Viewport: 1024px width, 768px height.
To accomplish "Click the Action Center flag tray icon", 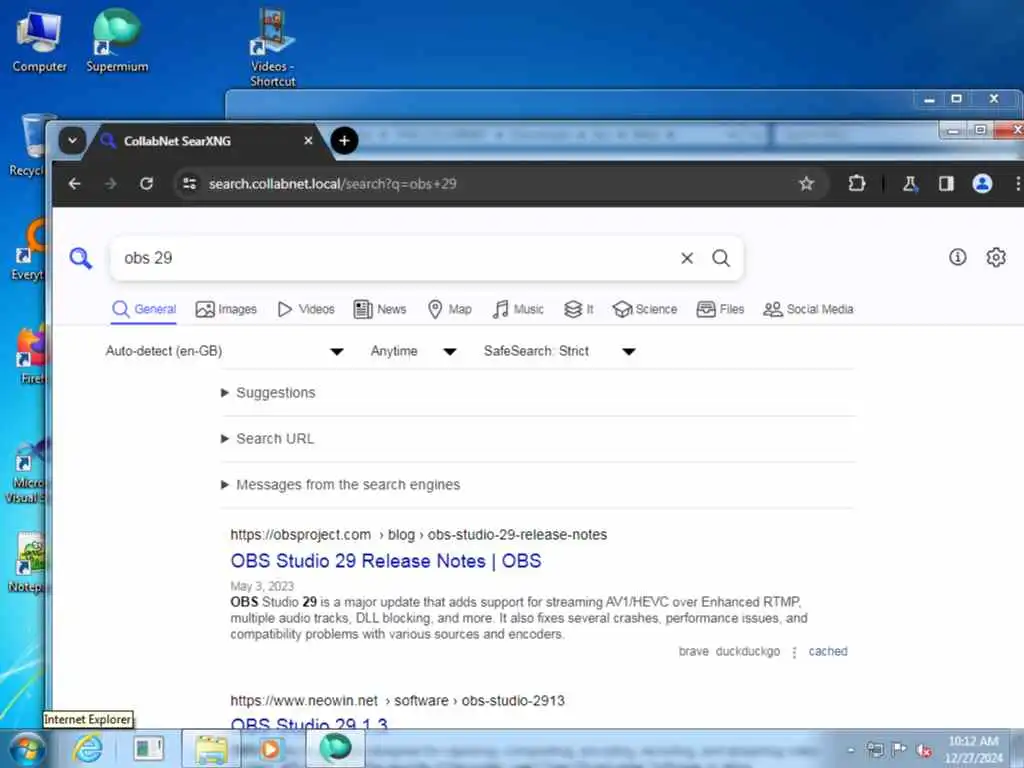I will (899, 749).
